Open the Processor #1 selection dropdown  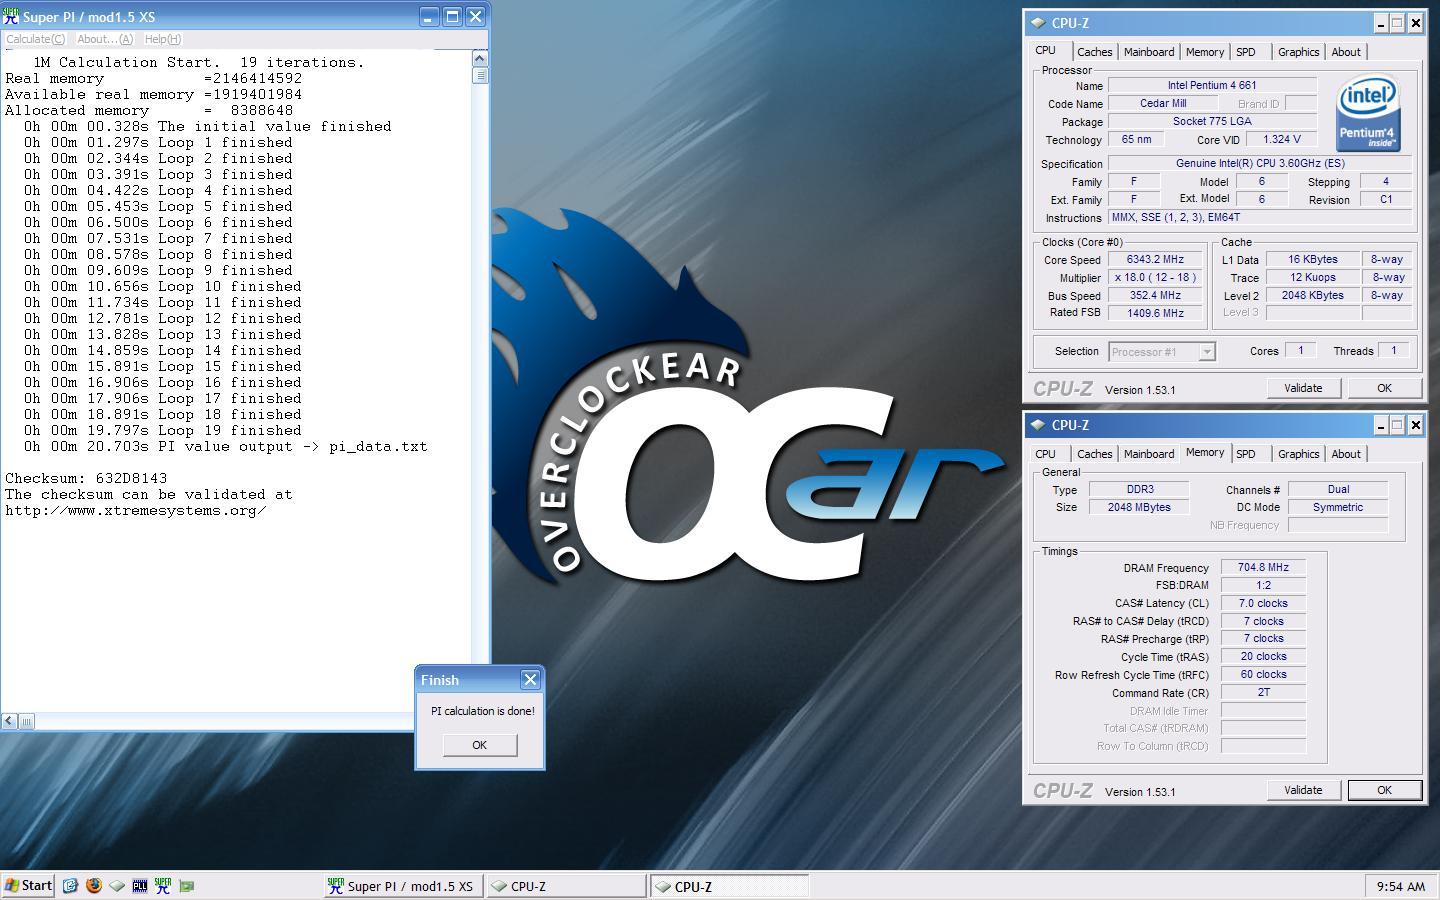coord(1162,352)
